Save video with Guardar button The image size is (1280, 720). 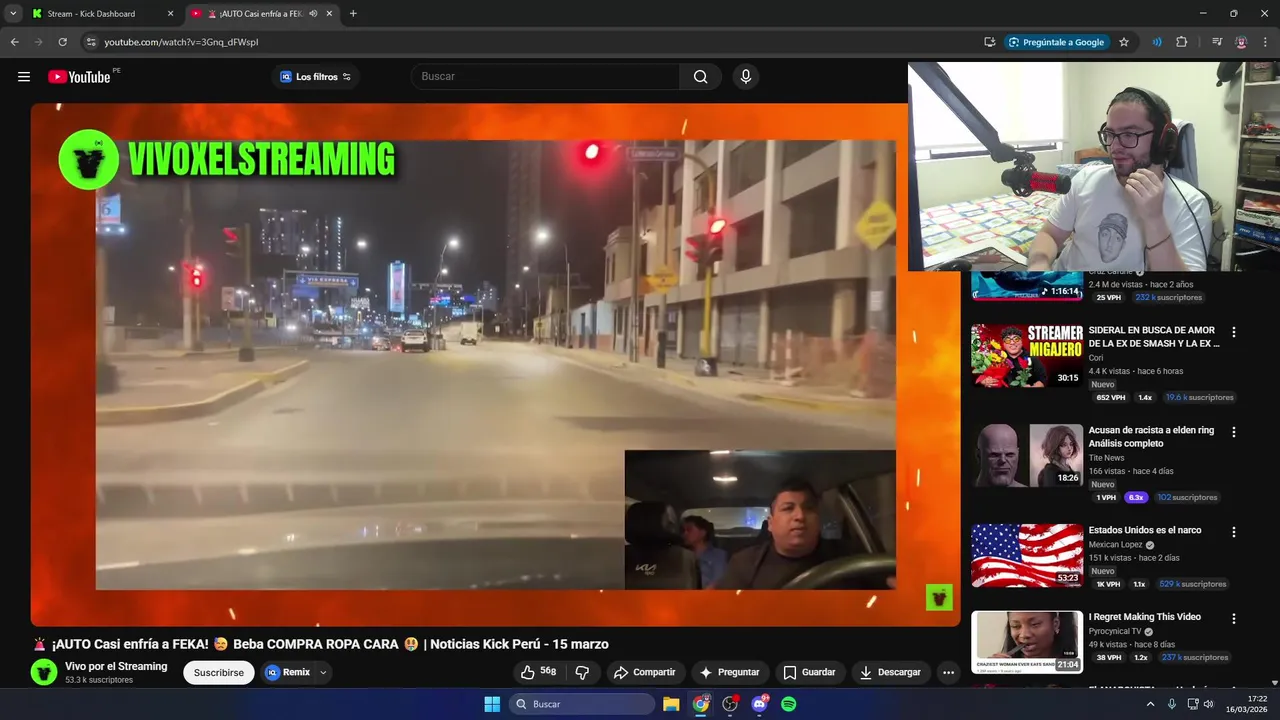[810, 672]
